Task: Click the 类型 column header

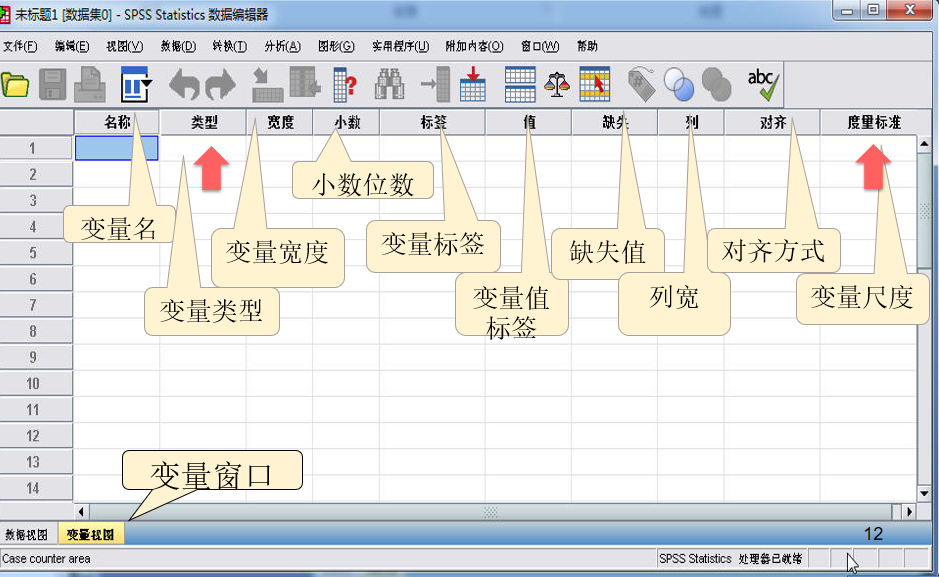Action: coord(204,123)
